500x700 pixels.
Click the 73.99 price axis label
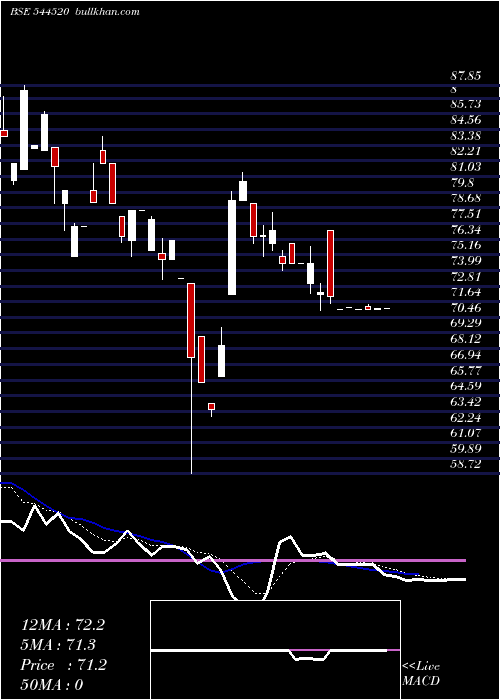466,261
